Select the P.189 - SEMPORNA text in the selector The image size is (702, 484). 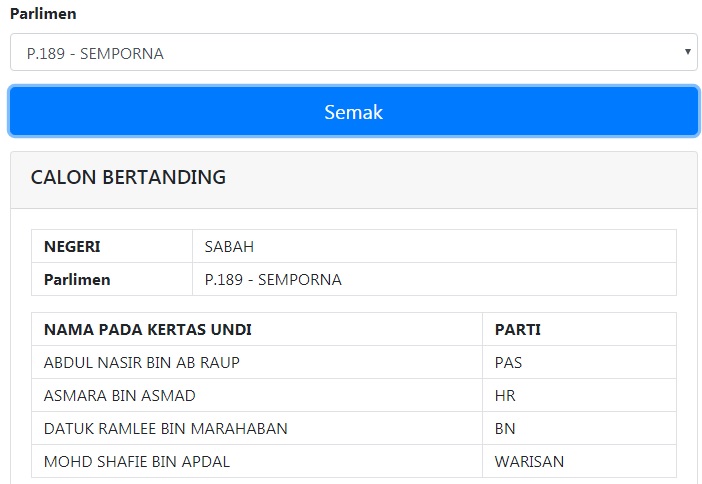[x=95, y=54]
